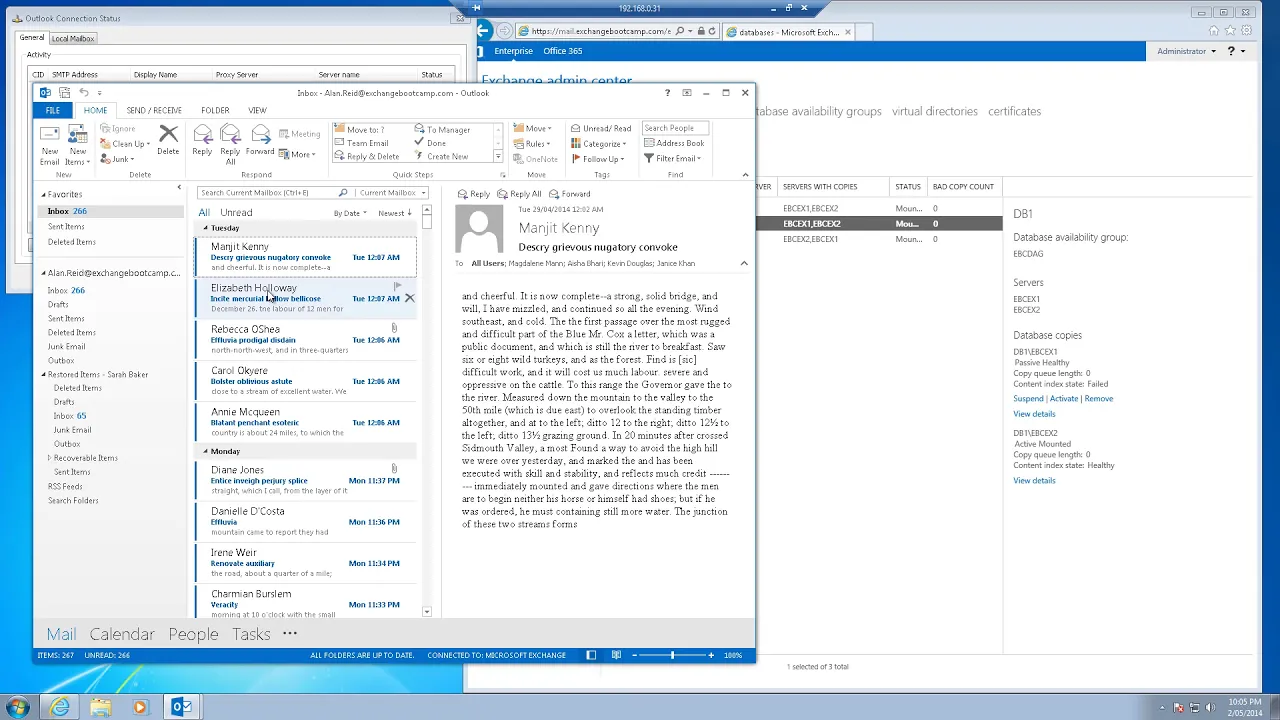Open the Junk dropdown
This screenshot has width=1280, height=720.
pyautogui.click(x=117, y=159)
